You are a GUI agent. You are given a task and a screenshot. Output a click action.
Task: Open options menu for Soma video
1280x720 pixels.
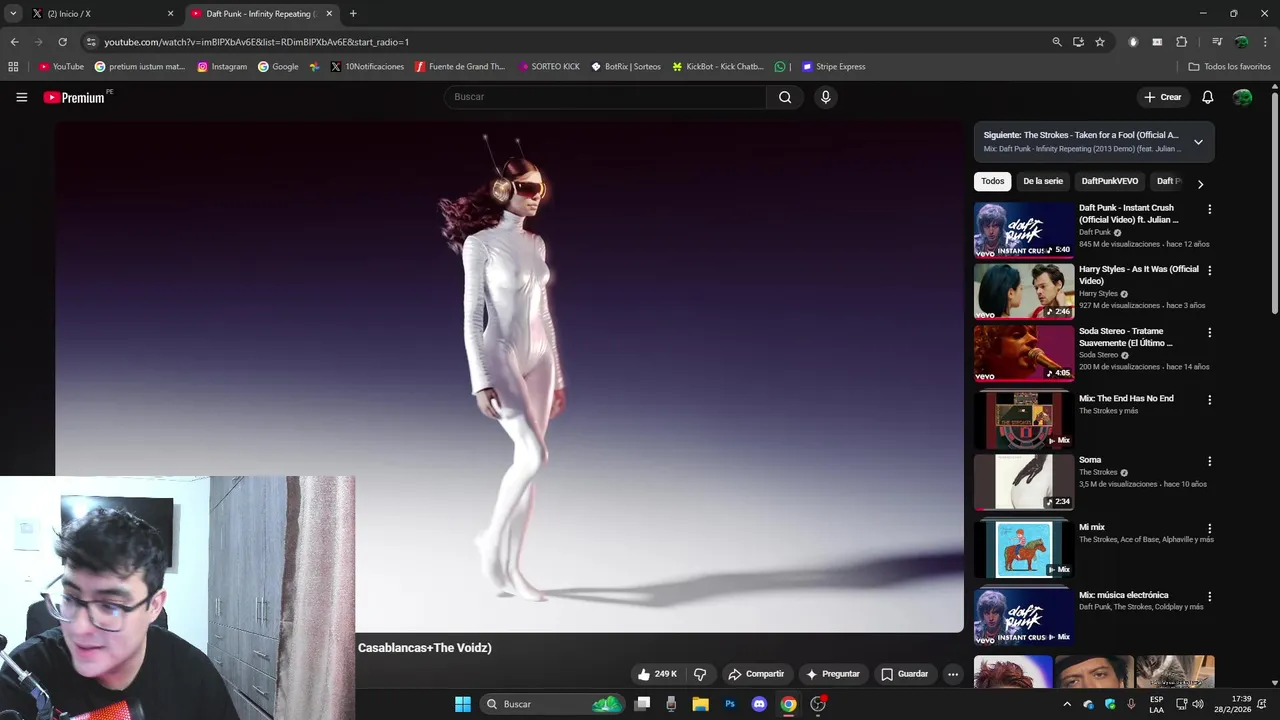[1209, 462]
